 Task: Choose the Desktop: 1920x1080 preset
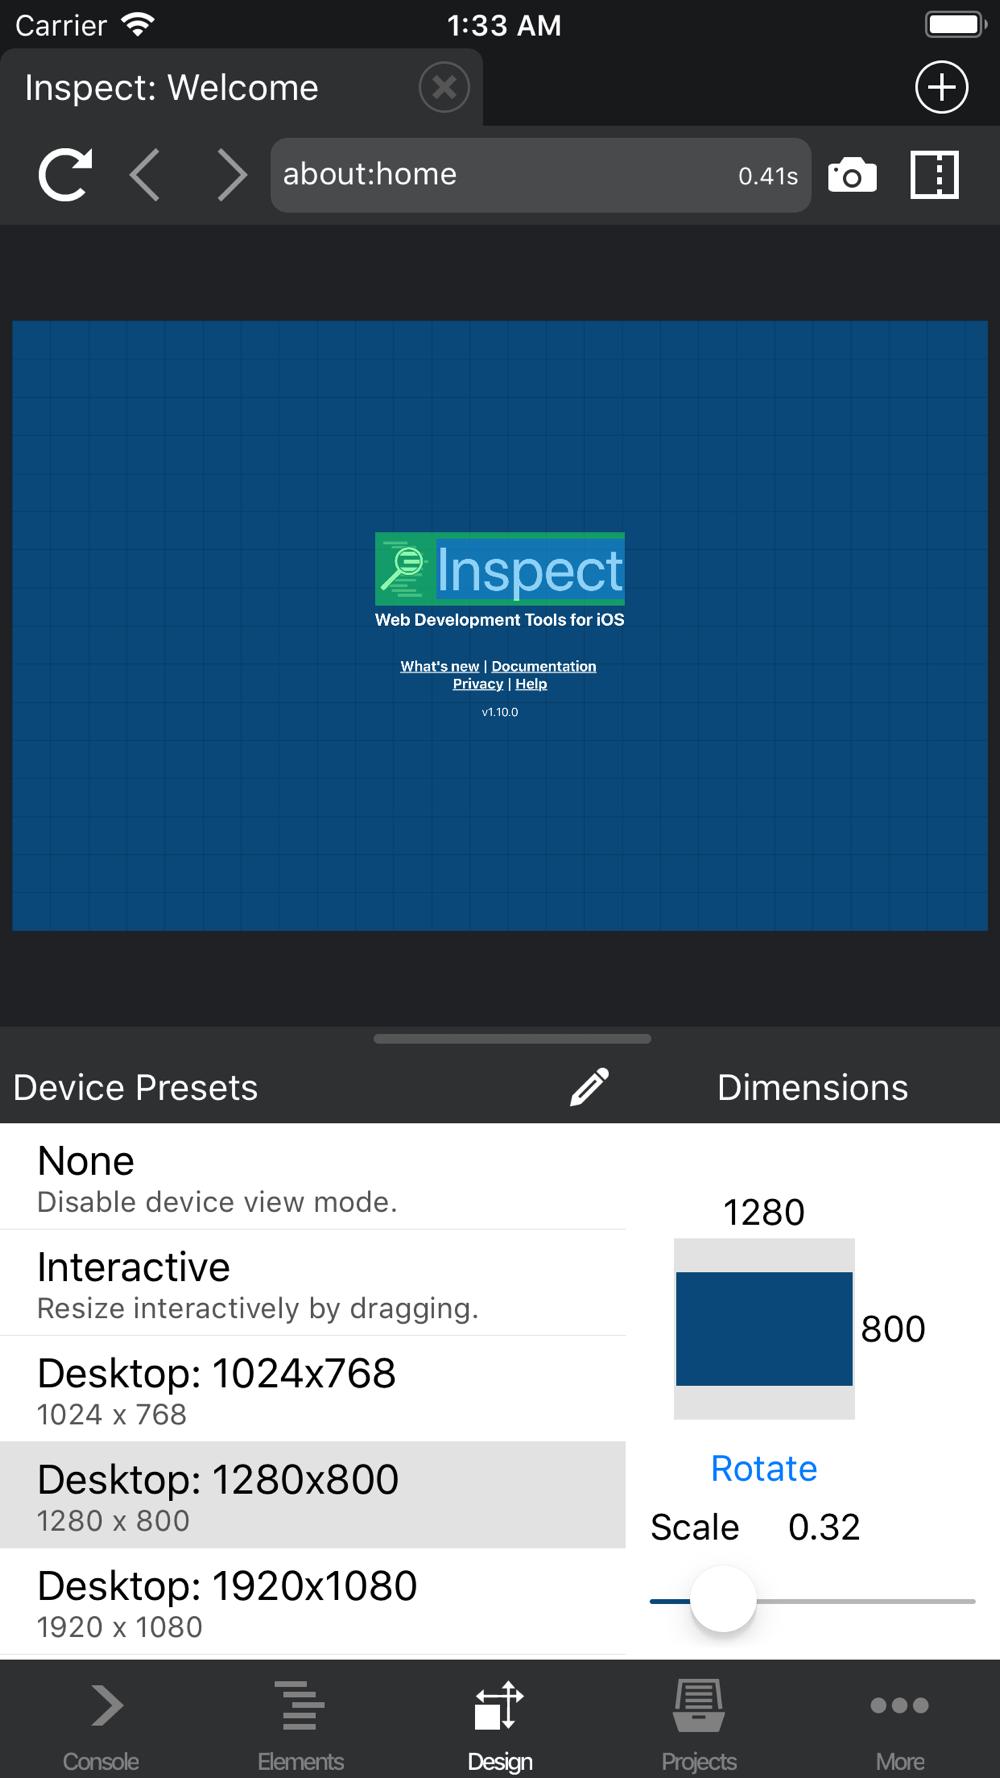click(x=313, y=1602)
